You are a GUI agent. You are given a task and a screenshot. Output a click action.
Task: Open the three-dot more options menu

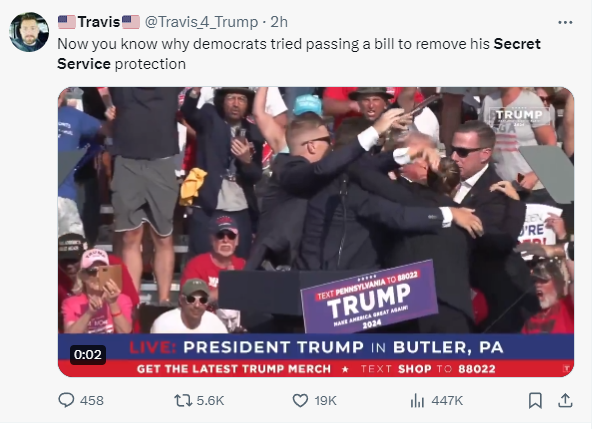tap(565, 23)
